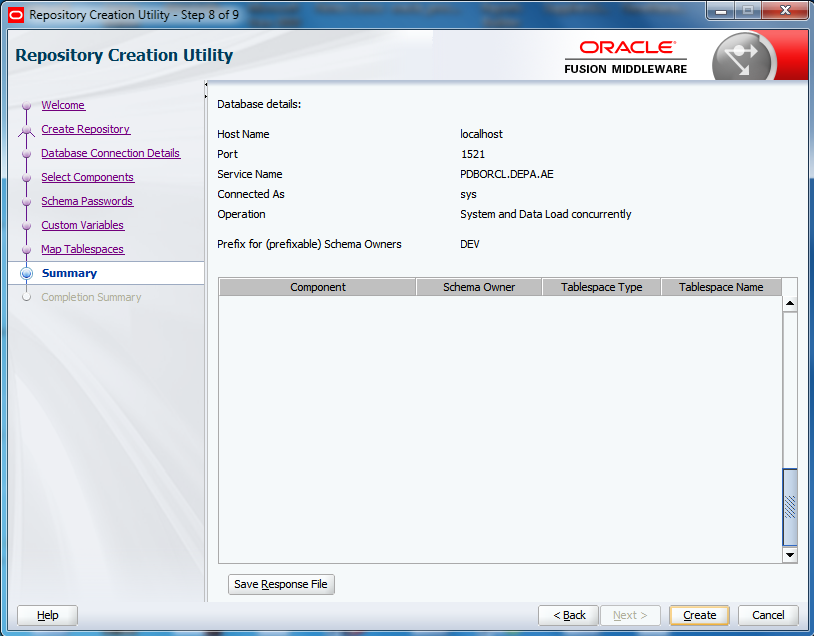Image resolution: width=814 pixels, height=636 pixels.
Task: Click Save Response File button
Action: [281, 584]
